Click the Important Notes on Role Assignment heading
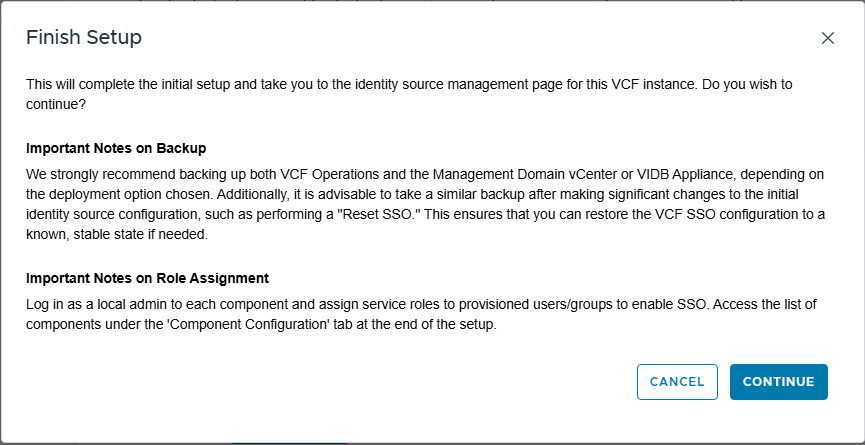The width and height of the screenshot is (865, 445). 148,278
